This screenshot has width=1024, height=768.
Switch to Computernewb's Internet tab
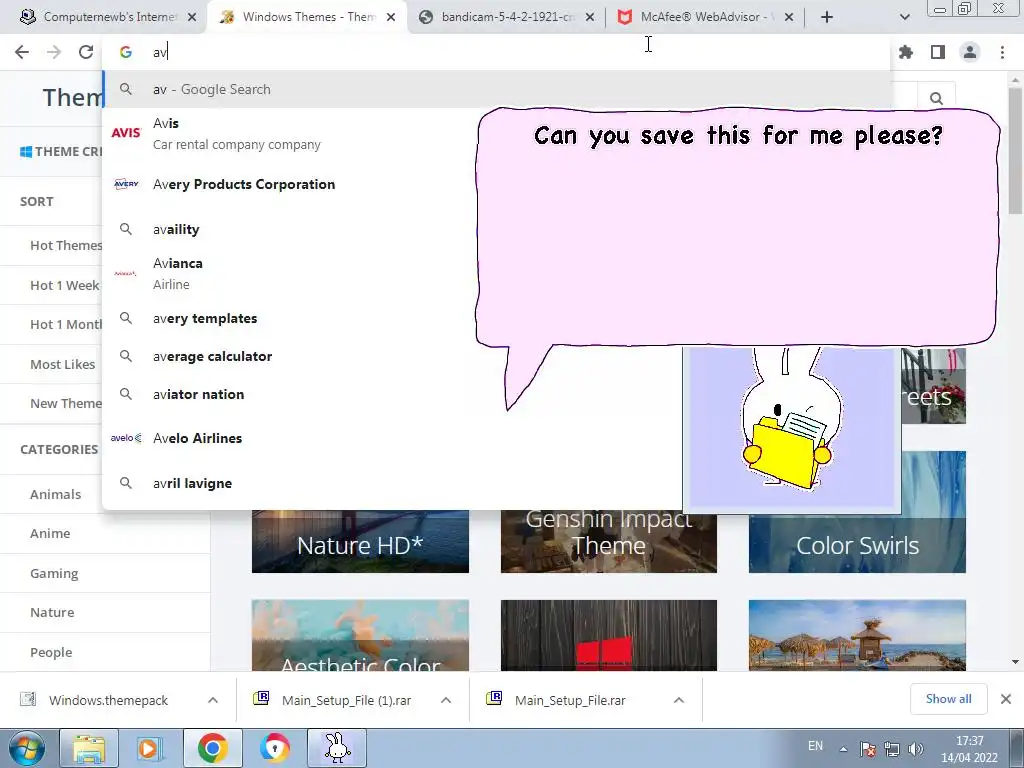coord(108,17)
